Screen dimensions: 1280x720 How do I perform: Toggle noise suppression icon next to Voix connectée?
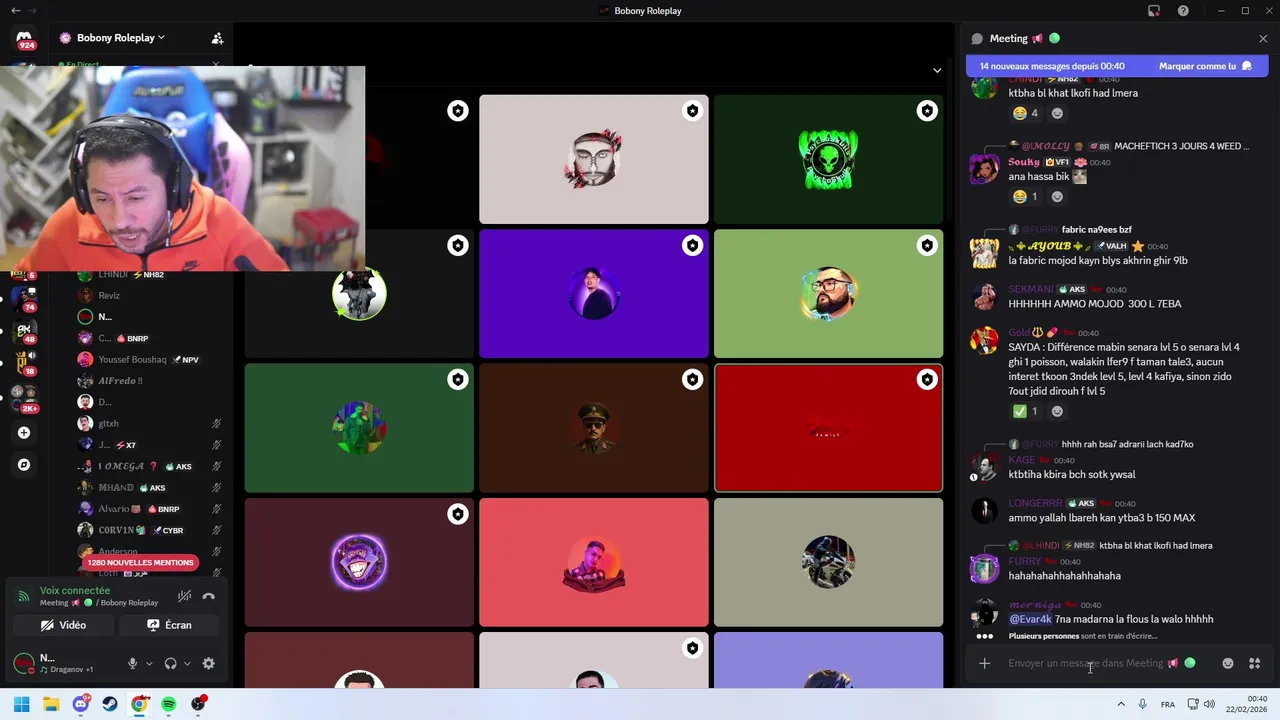pos(185,596)
